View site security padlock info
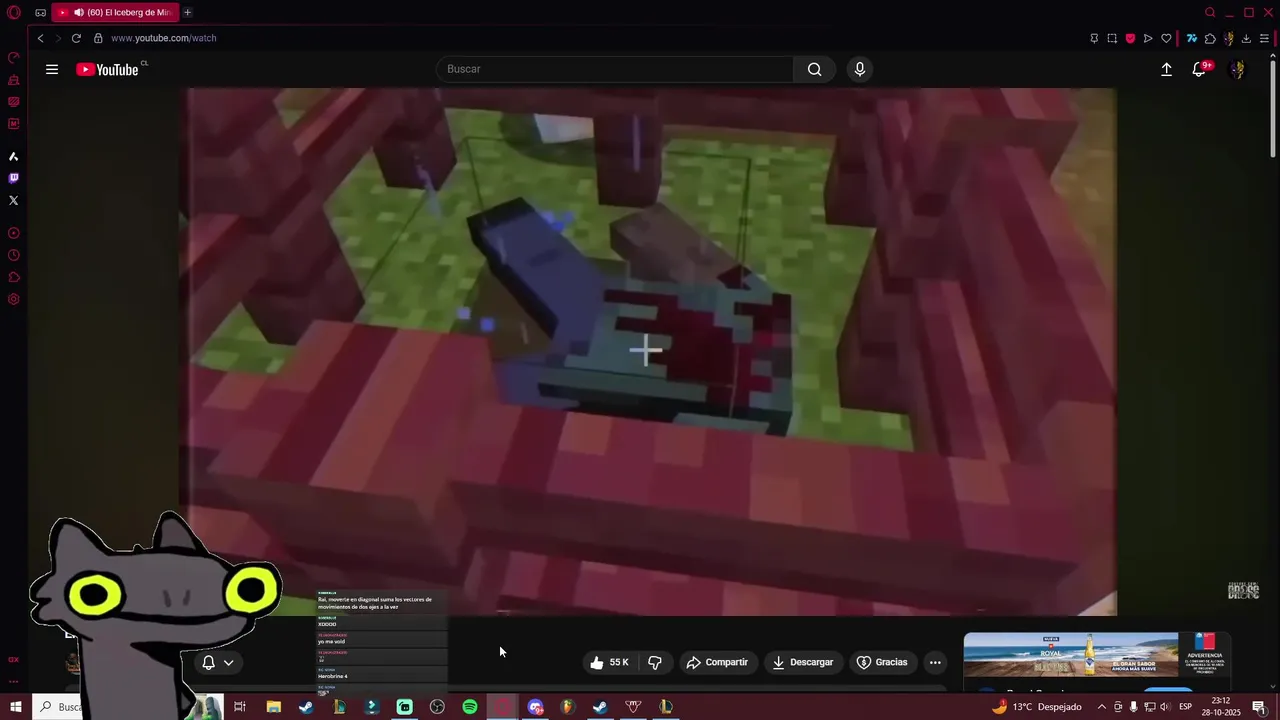This screenshot has height=720, width=1280. click(98, 38)
